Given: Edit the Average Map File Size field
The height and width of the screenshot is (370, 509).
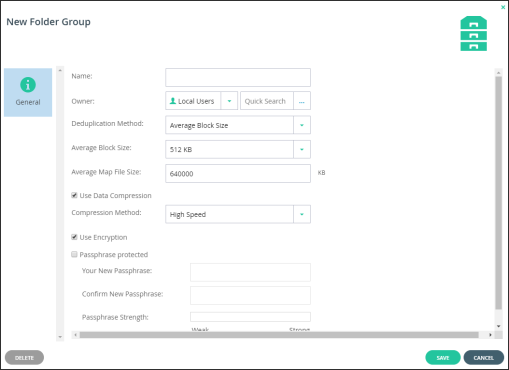Looking at the screenshot, I should click(238, 173).
